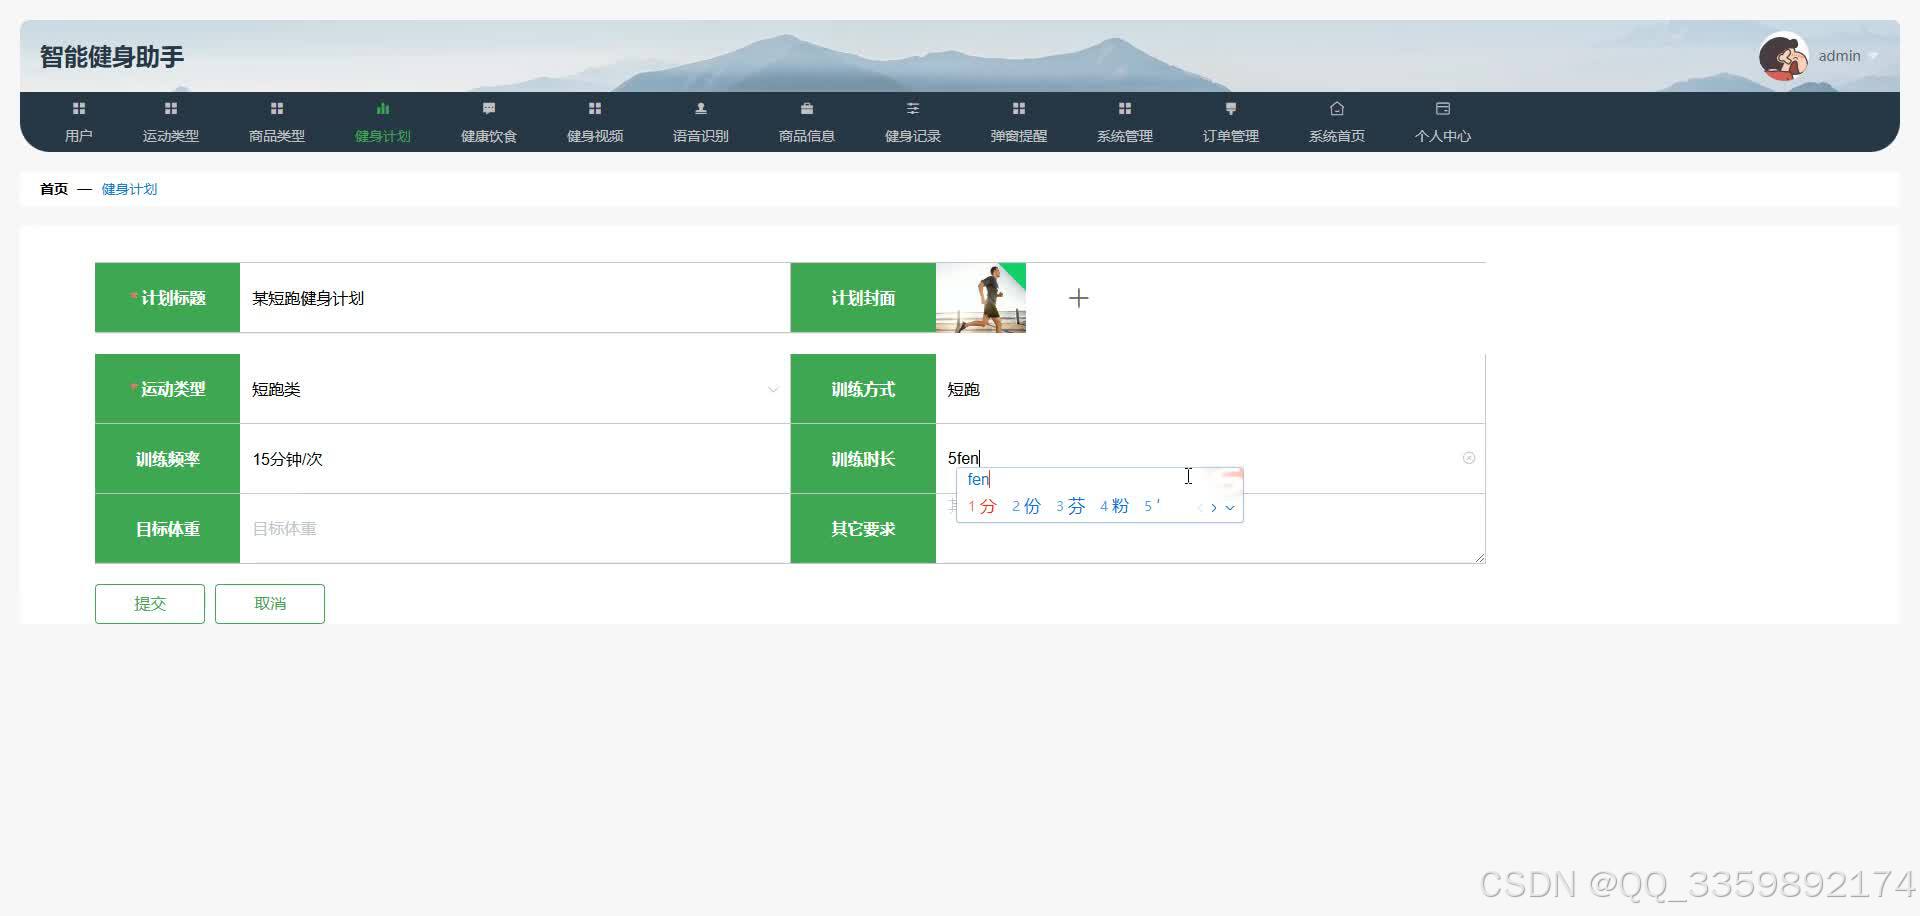Viewport: 1920px width, 916px height.
Task: Go to previous IME candidate page arrow
Action: [1200, 507]
